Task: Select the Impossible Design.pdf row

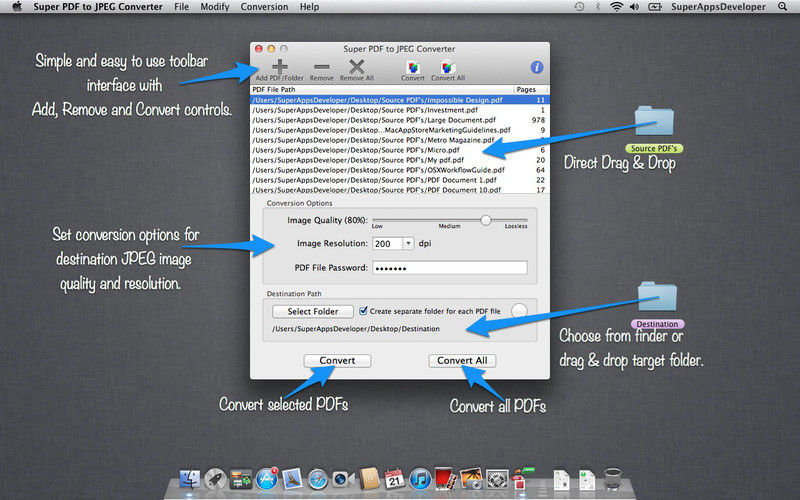Action: pyautogui.click(x=399, y=100)
